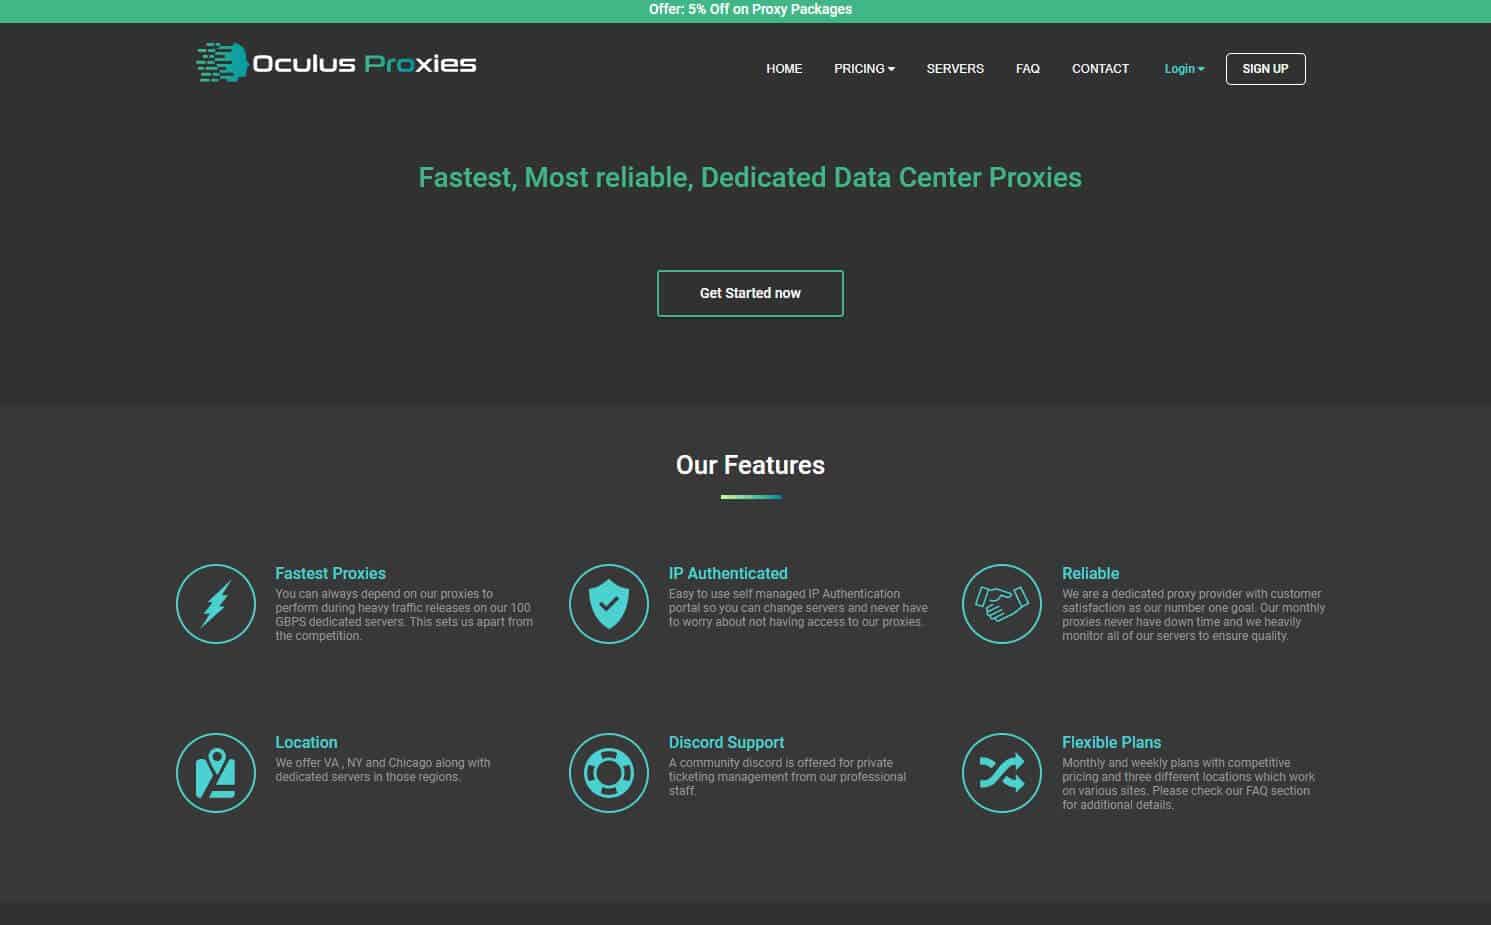Go to the HOME page
This screenshot has width=1491, height=925.
[x=784, y=69]
